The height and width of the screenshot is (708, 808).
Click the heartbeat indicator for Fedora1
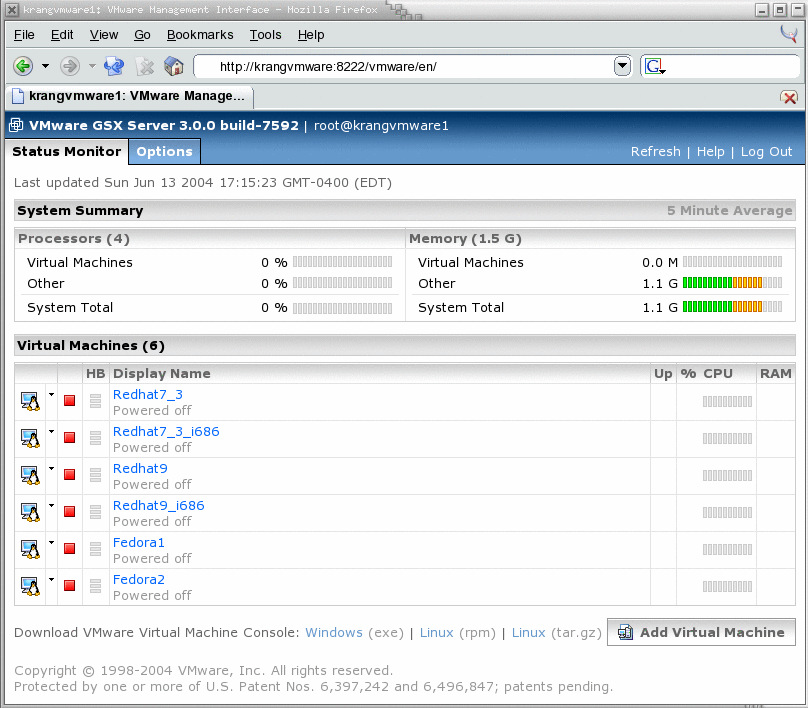coord(95,549)
